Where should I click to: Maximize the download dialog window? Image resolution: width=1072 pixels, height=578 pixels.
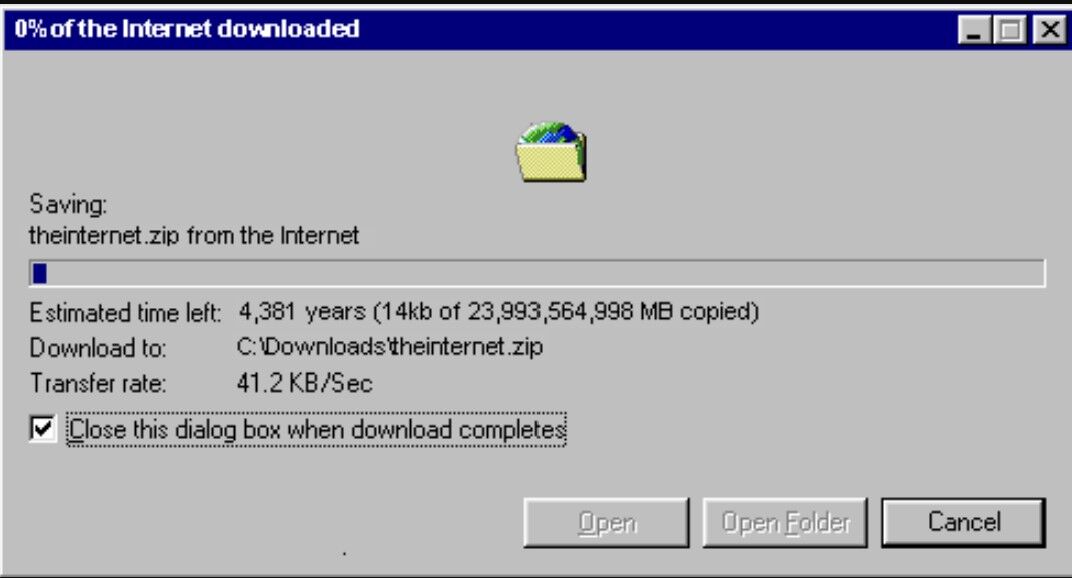coord(1010,30)
